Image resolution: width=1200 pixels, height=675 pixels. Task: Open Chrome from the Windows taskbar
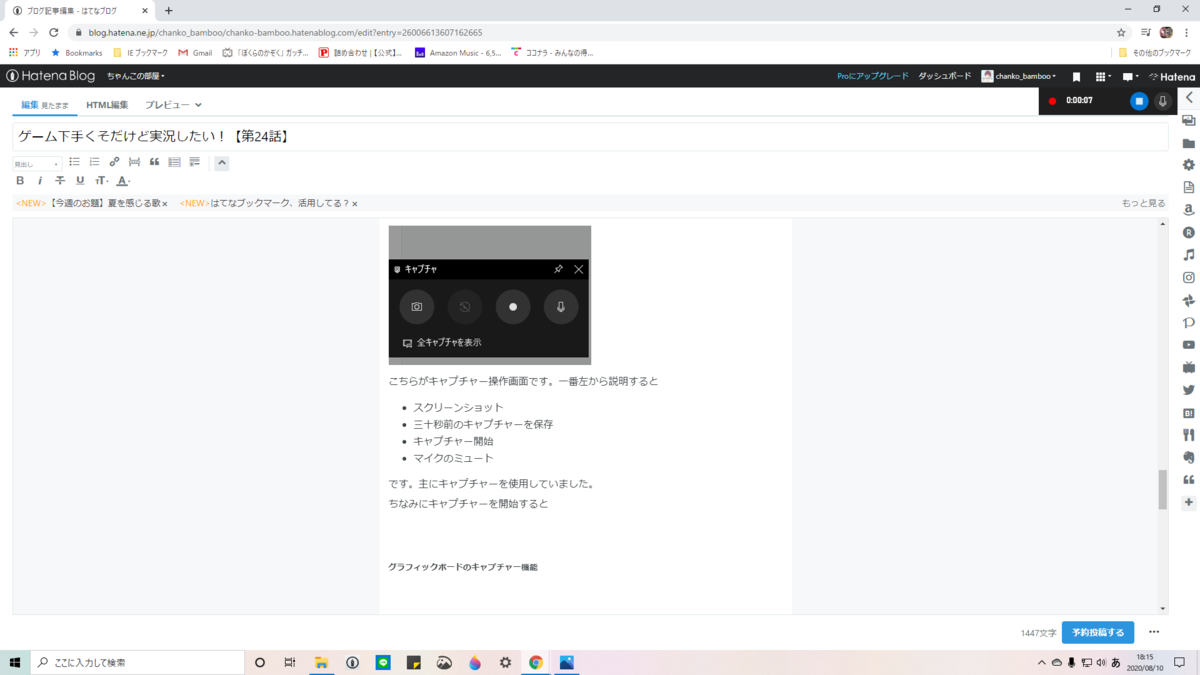pos(536,662)
